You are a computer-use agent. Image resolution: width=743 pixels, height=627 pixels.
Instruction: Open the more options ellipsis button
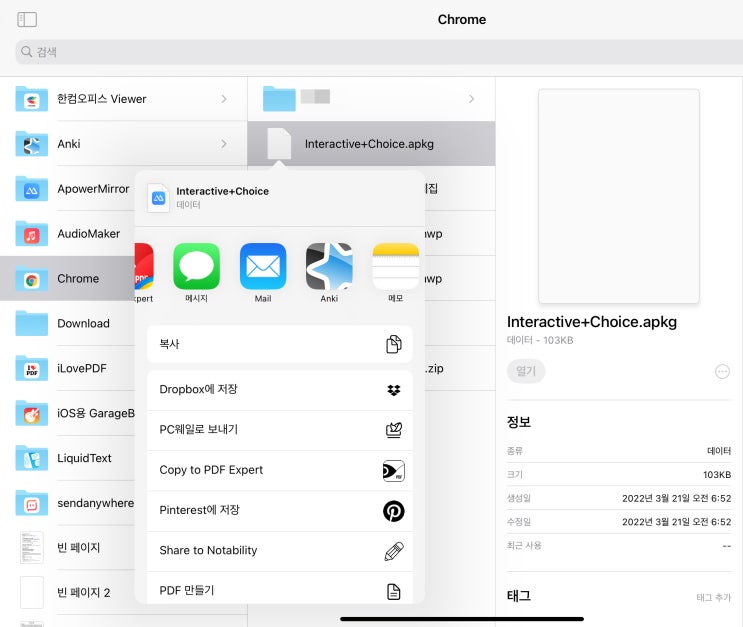pos(722,372)
